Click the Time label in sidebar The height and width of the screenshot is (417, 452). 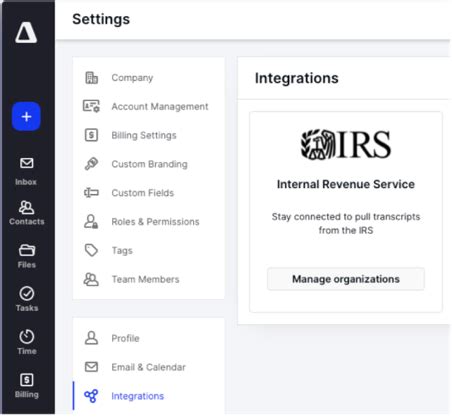(27, 351)
